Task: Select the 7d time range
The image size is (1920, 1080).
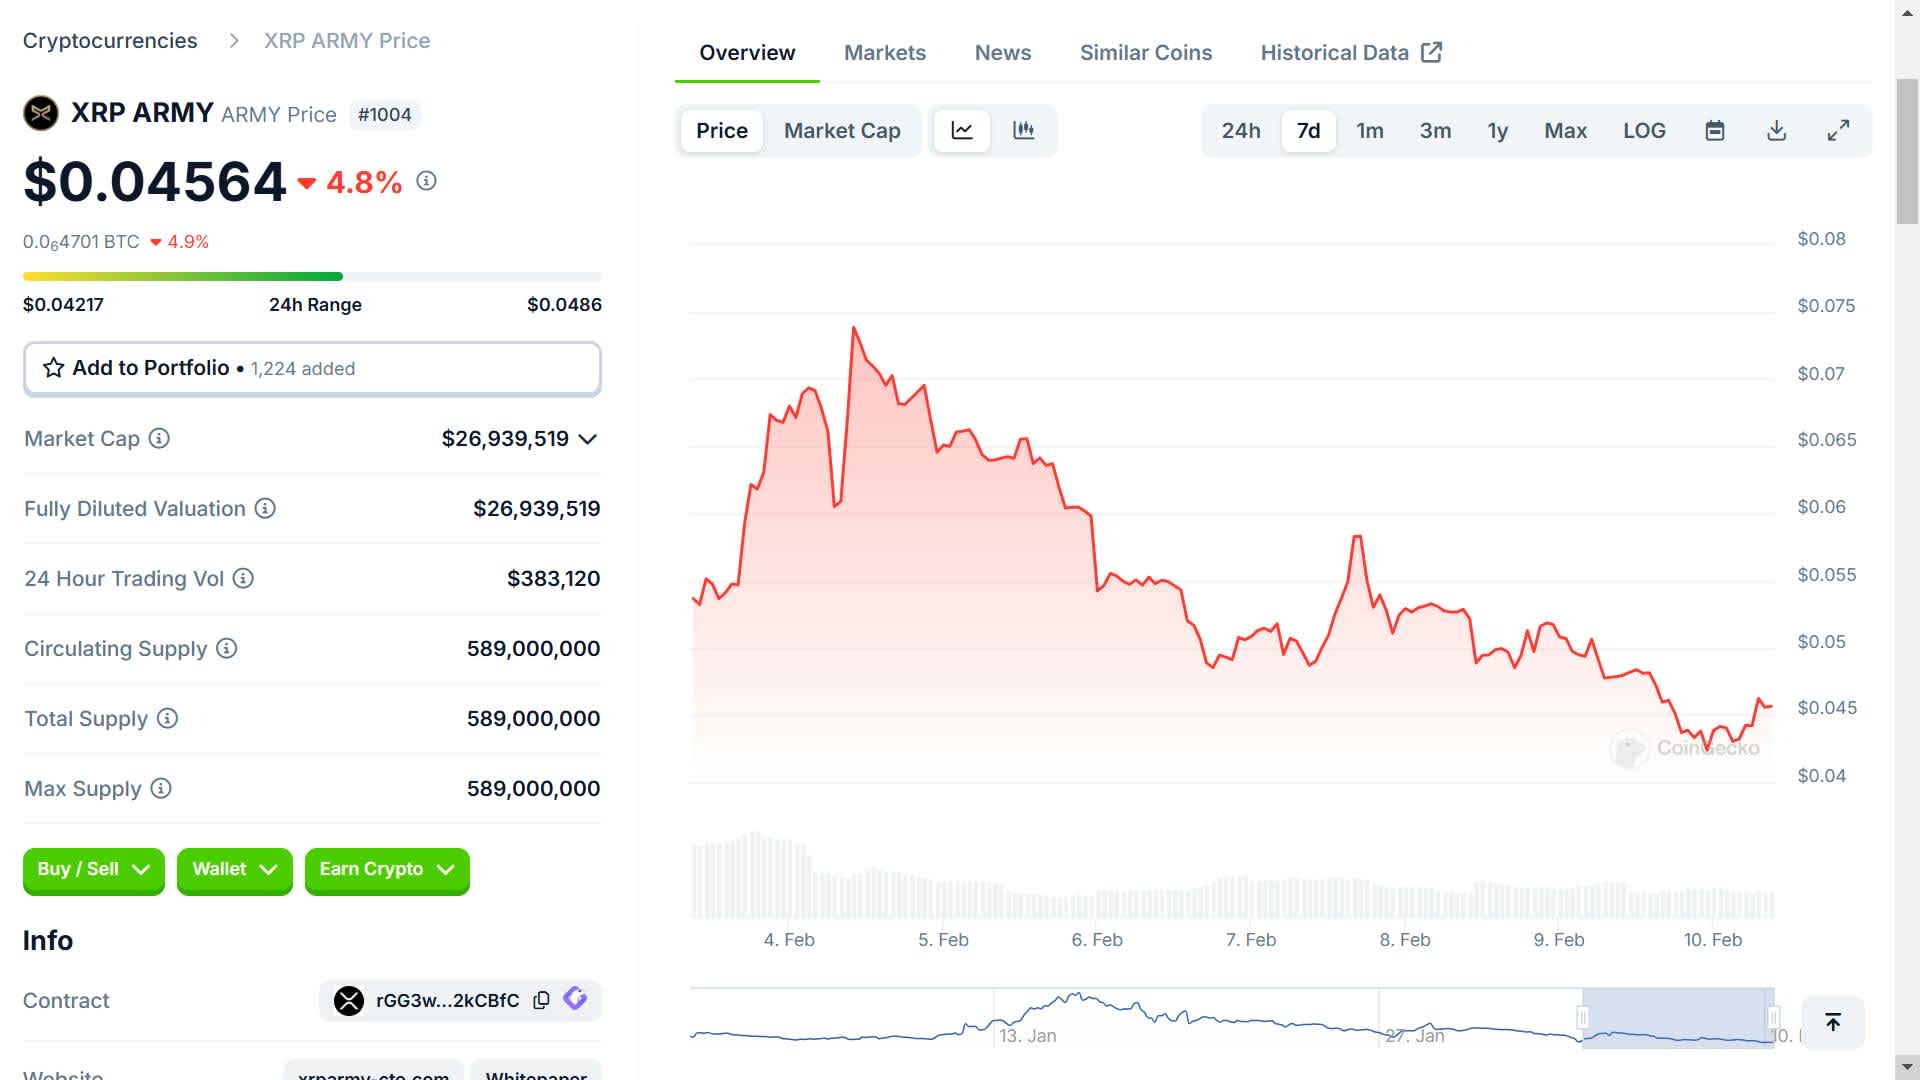Action: 1309,131
